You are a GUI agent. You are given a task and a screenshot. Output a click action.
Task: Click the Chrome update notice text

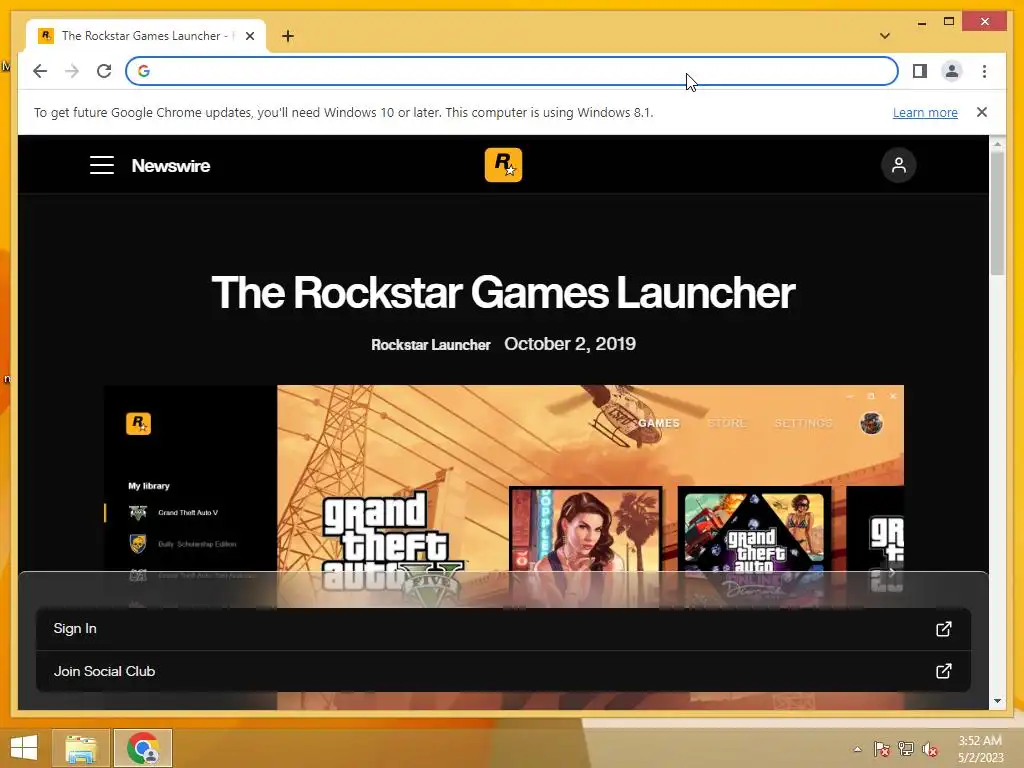point(344,112)
